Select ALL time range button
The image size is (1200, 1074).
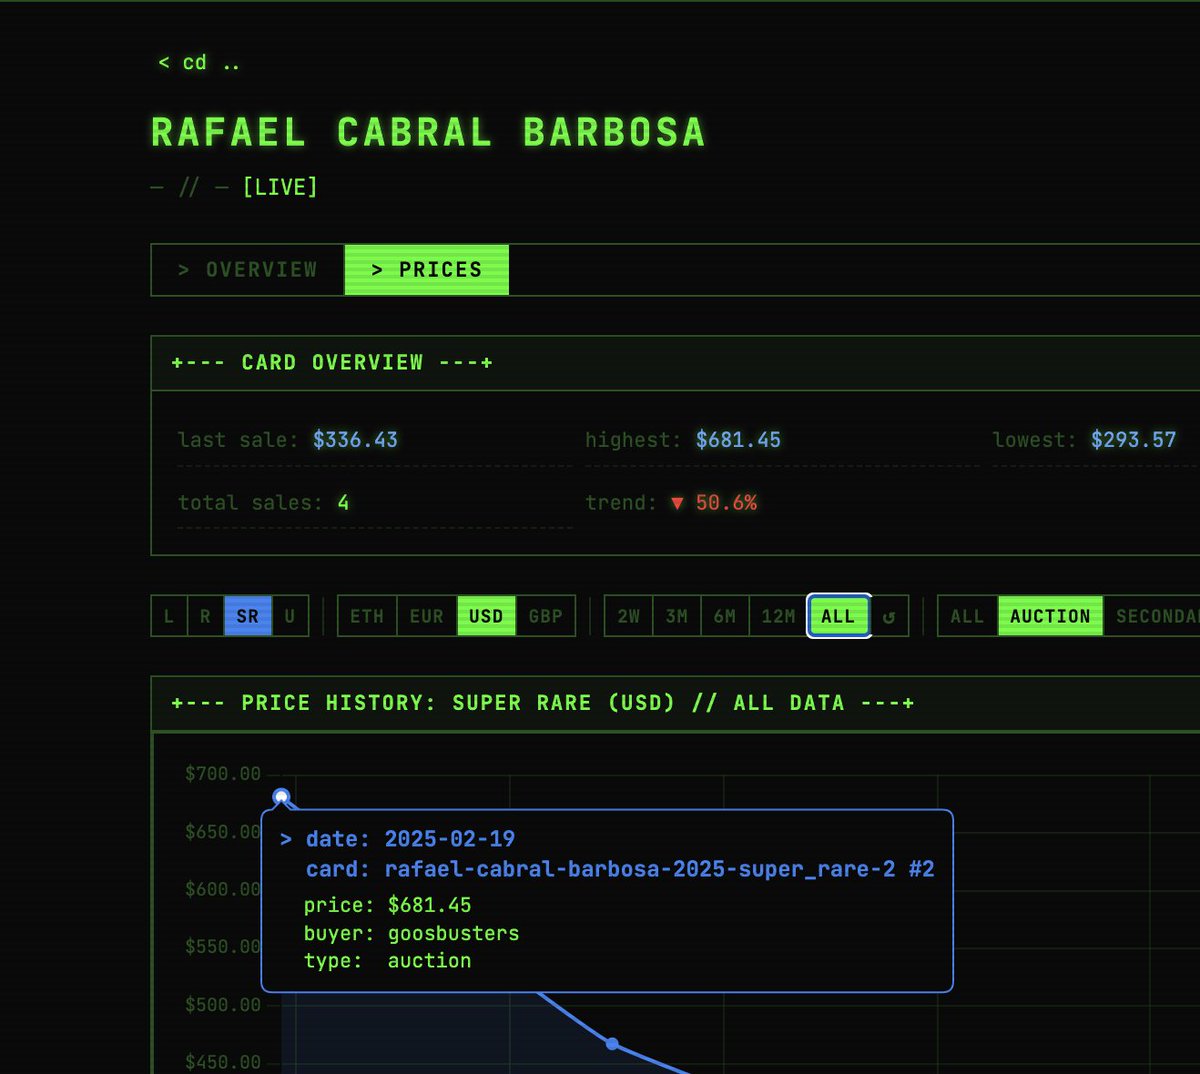pyautogui.click(x=838, y=616)
